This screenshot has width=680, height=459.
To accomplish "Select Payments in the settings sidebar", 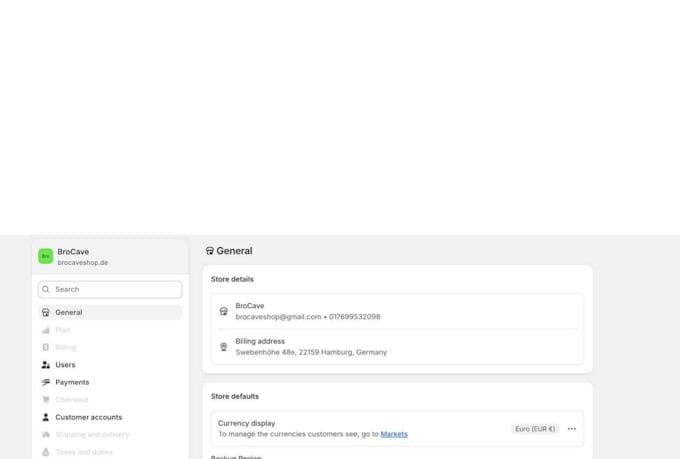I will click(110, 382).
